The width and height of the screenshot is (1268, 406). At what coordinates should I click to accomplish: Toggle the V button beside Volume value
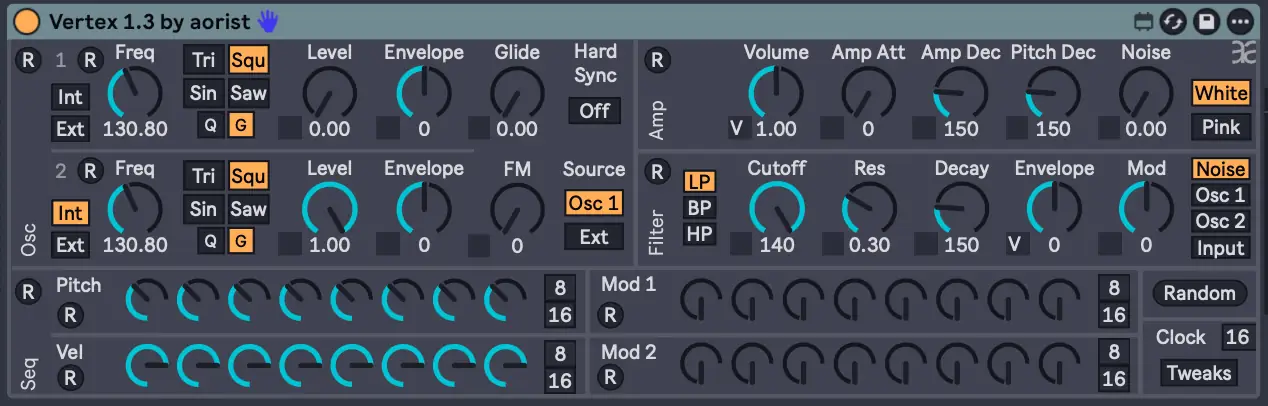(737, 128)
